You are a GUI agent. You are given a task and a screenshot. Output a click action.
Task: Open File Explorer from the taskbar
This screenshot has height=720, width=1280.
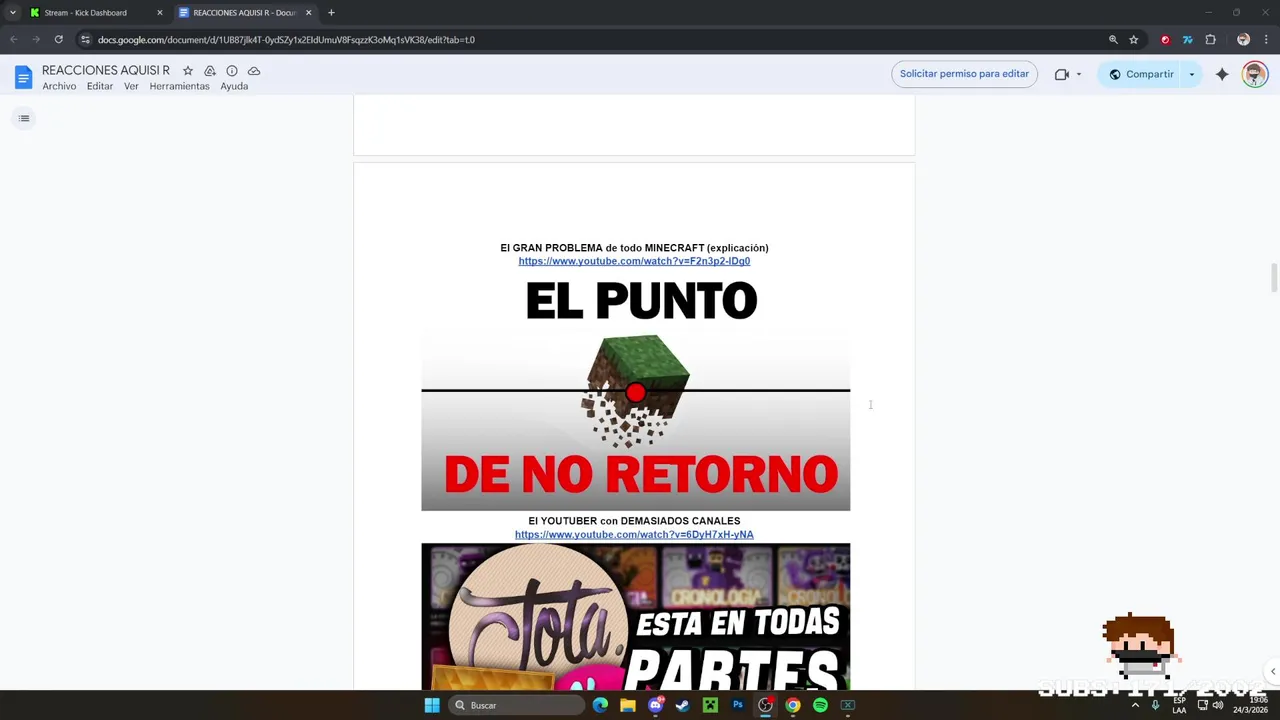pos(627,705)
